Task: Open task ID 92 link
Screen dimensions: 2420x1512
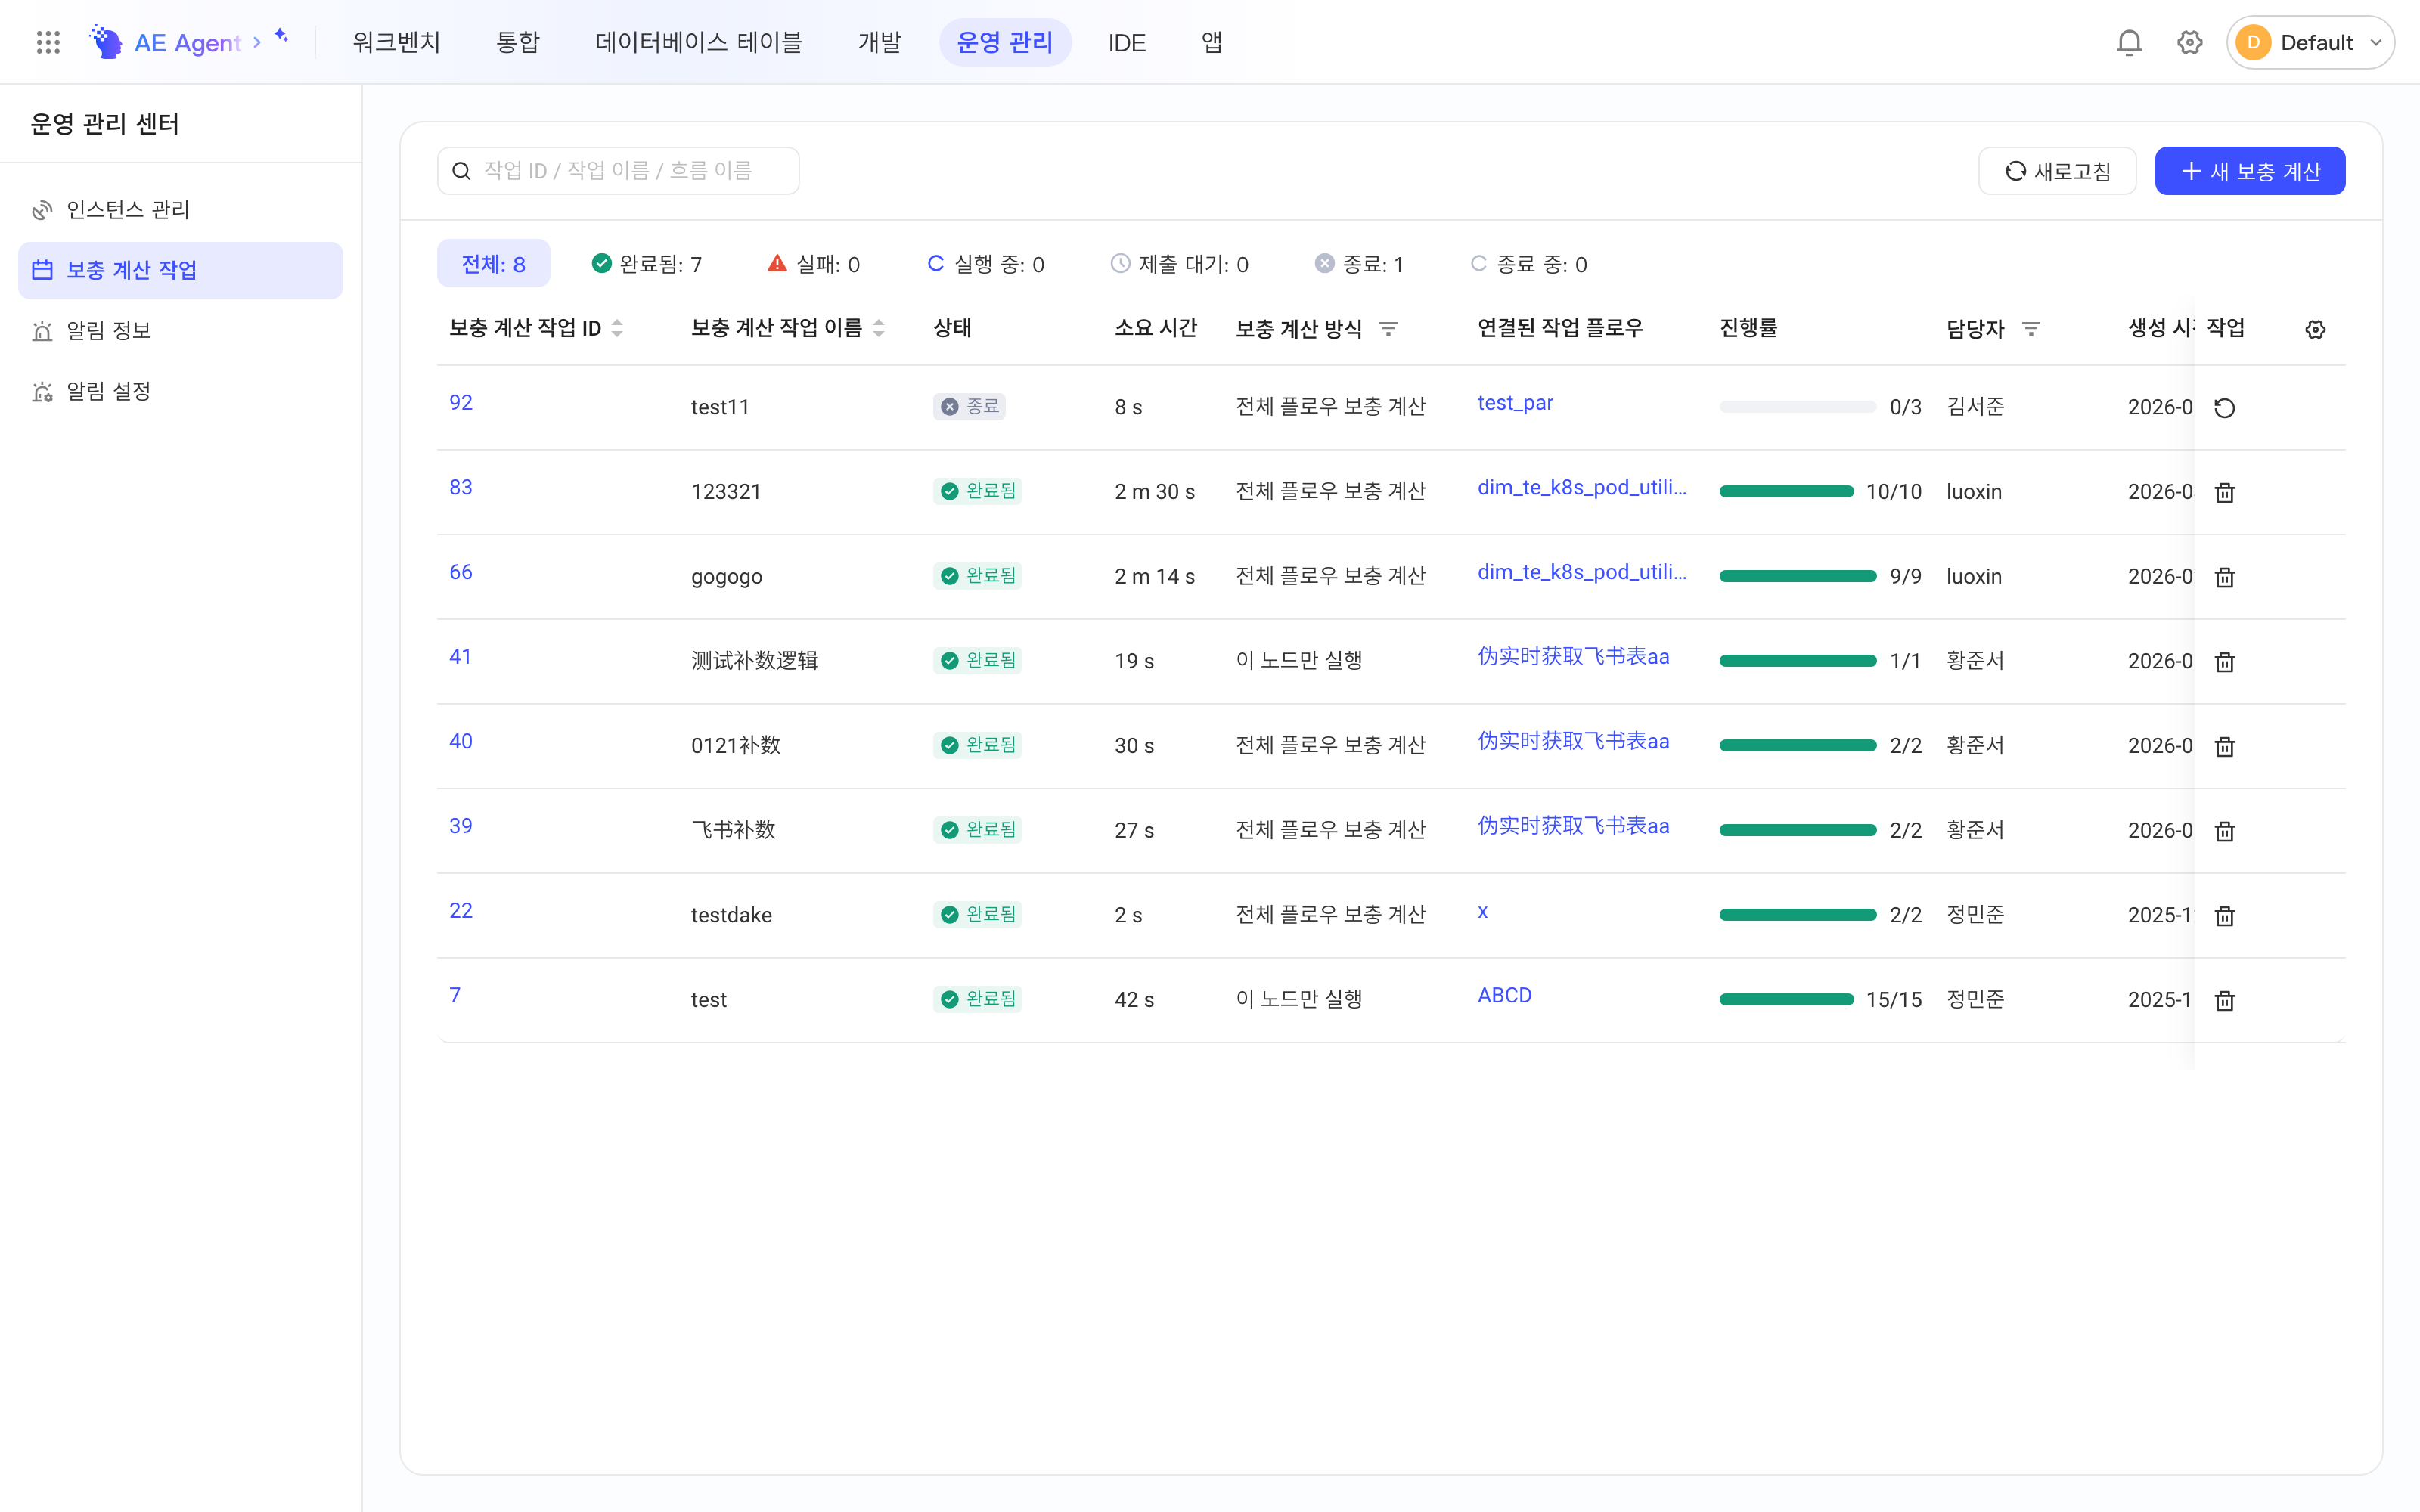Action: [x=460, y=402]
